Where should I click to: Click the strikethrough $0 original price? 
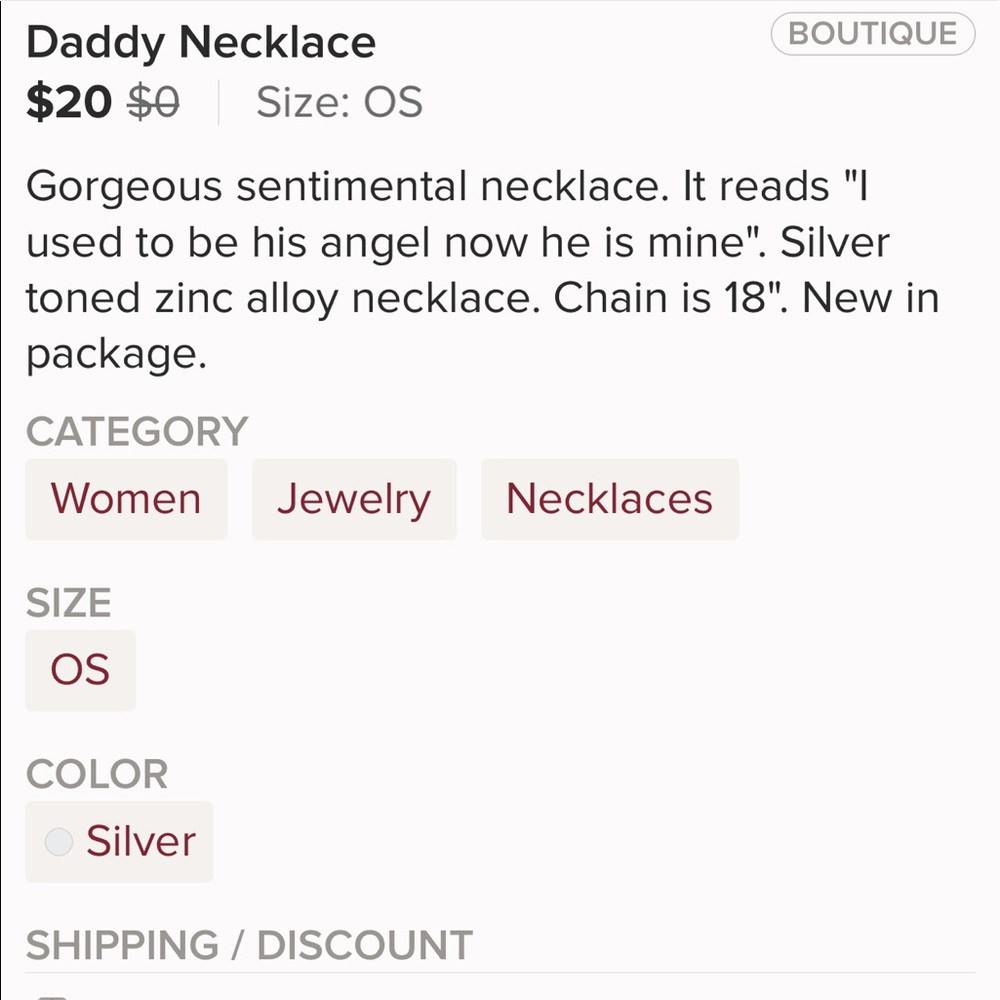click(151, 100)
